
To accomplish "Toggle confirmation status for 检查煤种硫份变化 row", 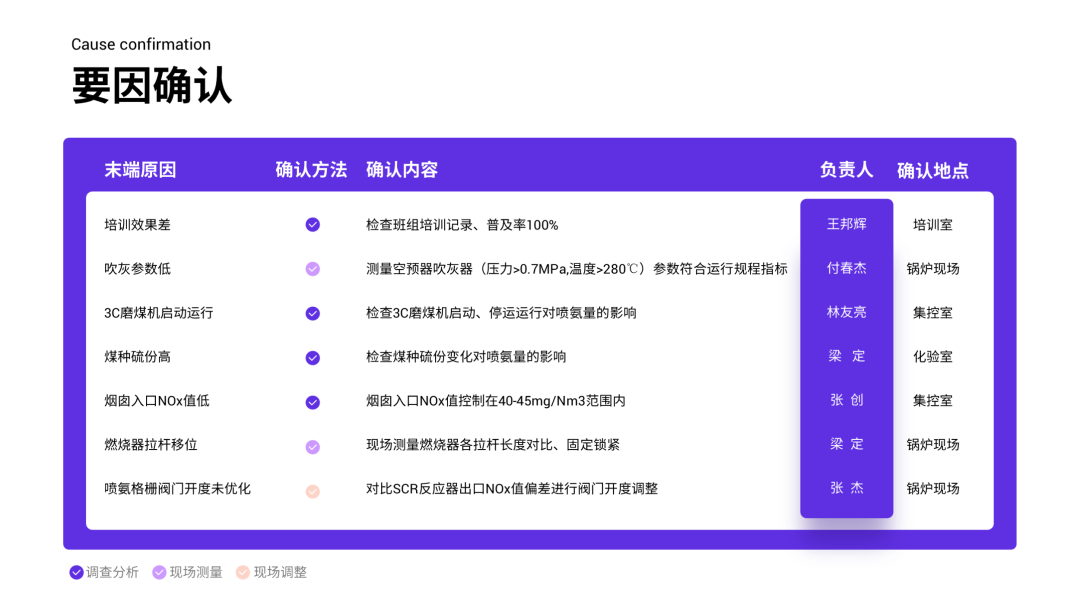I will click(x=312, y=356).
